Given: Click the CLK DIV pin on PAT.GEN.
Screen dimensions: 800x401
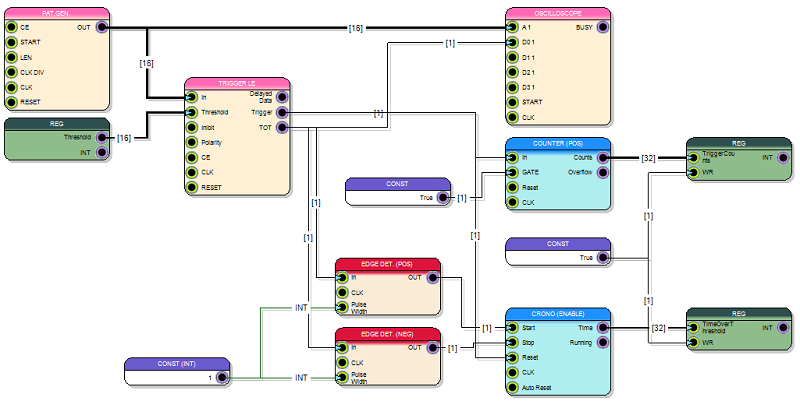Looking at the screenshot, I should (x=11, y=72).
